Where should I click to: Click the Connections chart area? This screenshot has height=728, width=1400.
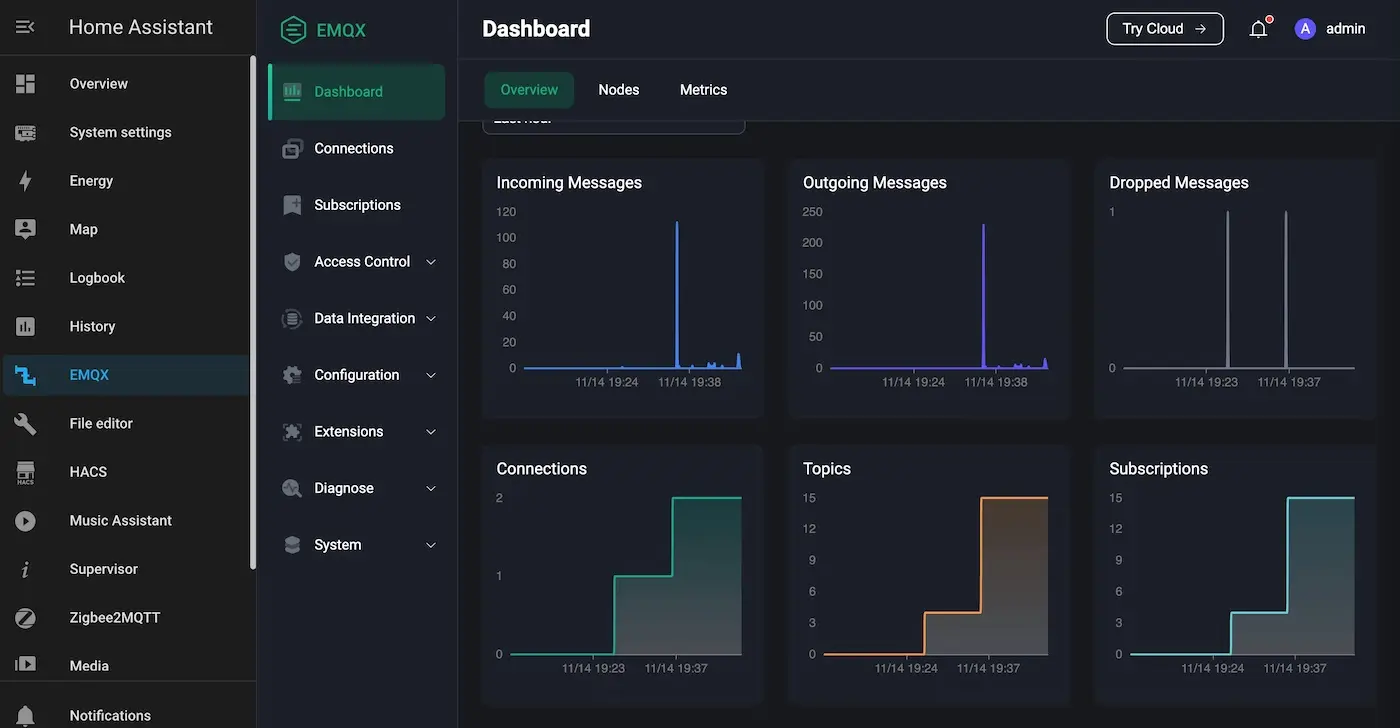tap(623, 575)
